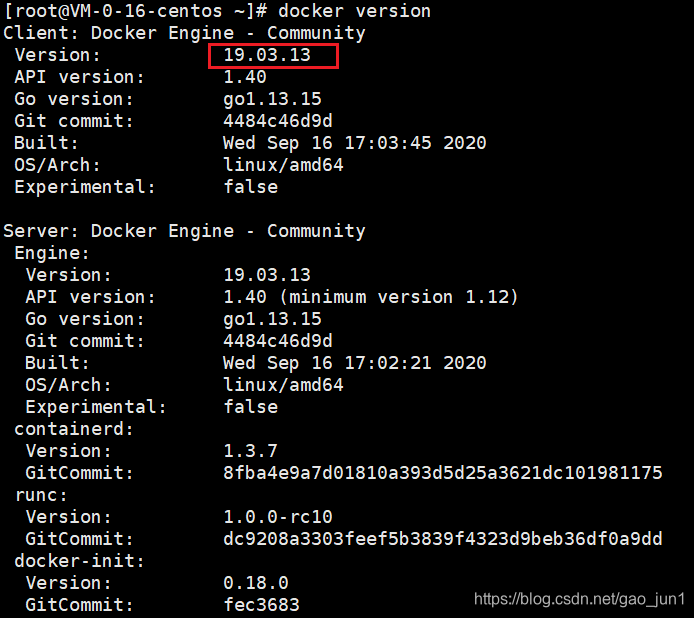Click the client OS/Arch linux/amd64 value
Screen dimensions: 694x618
pyautogui.click(x=283, y=165)
